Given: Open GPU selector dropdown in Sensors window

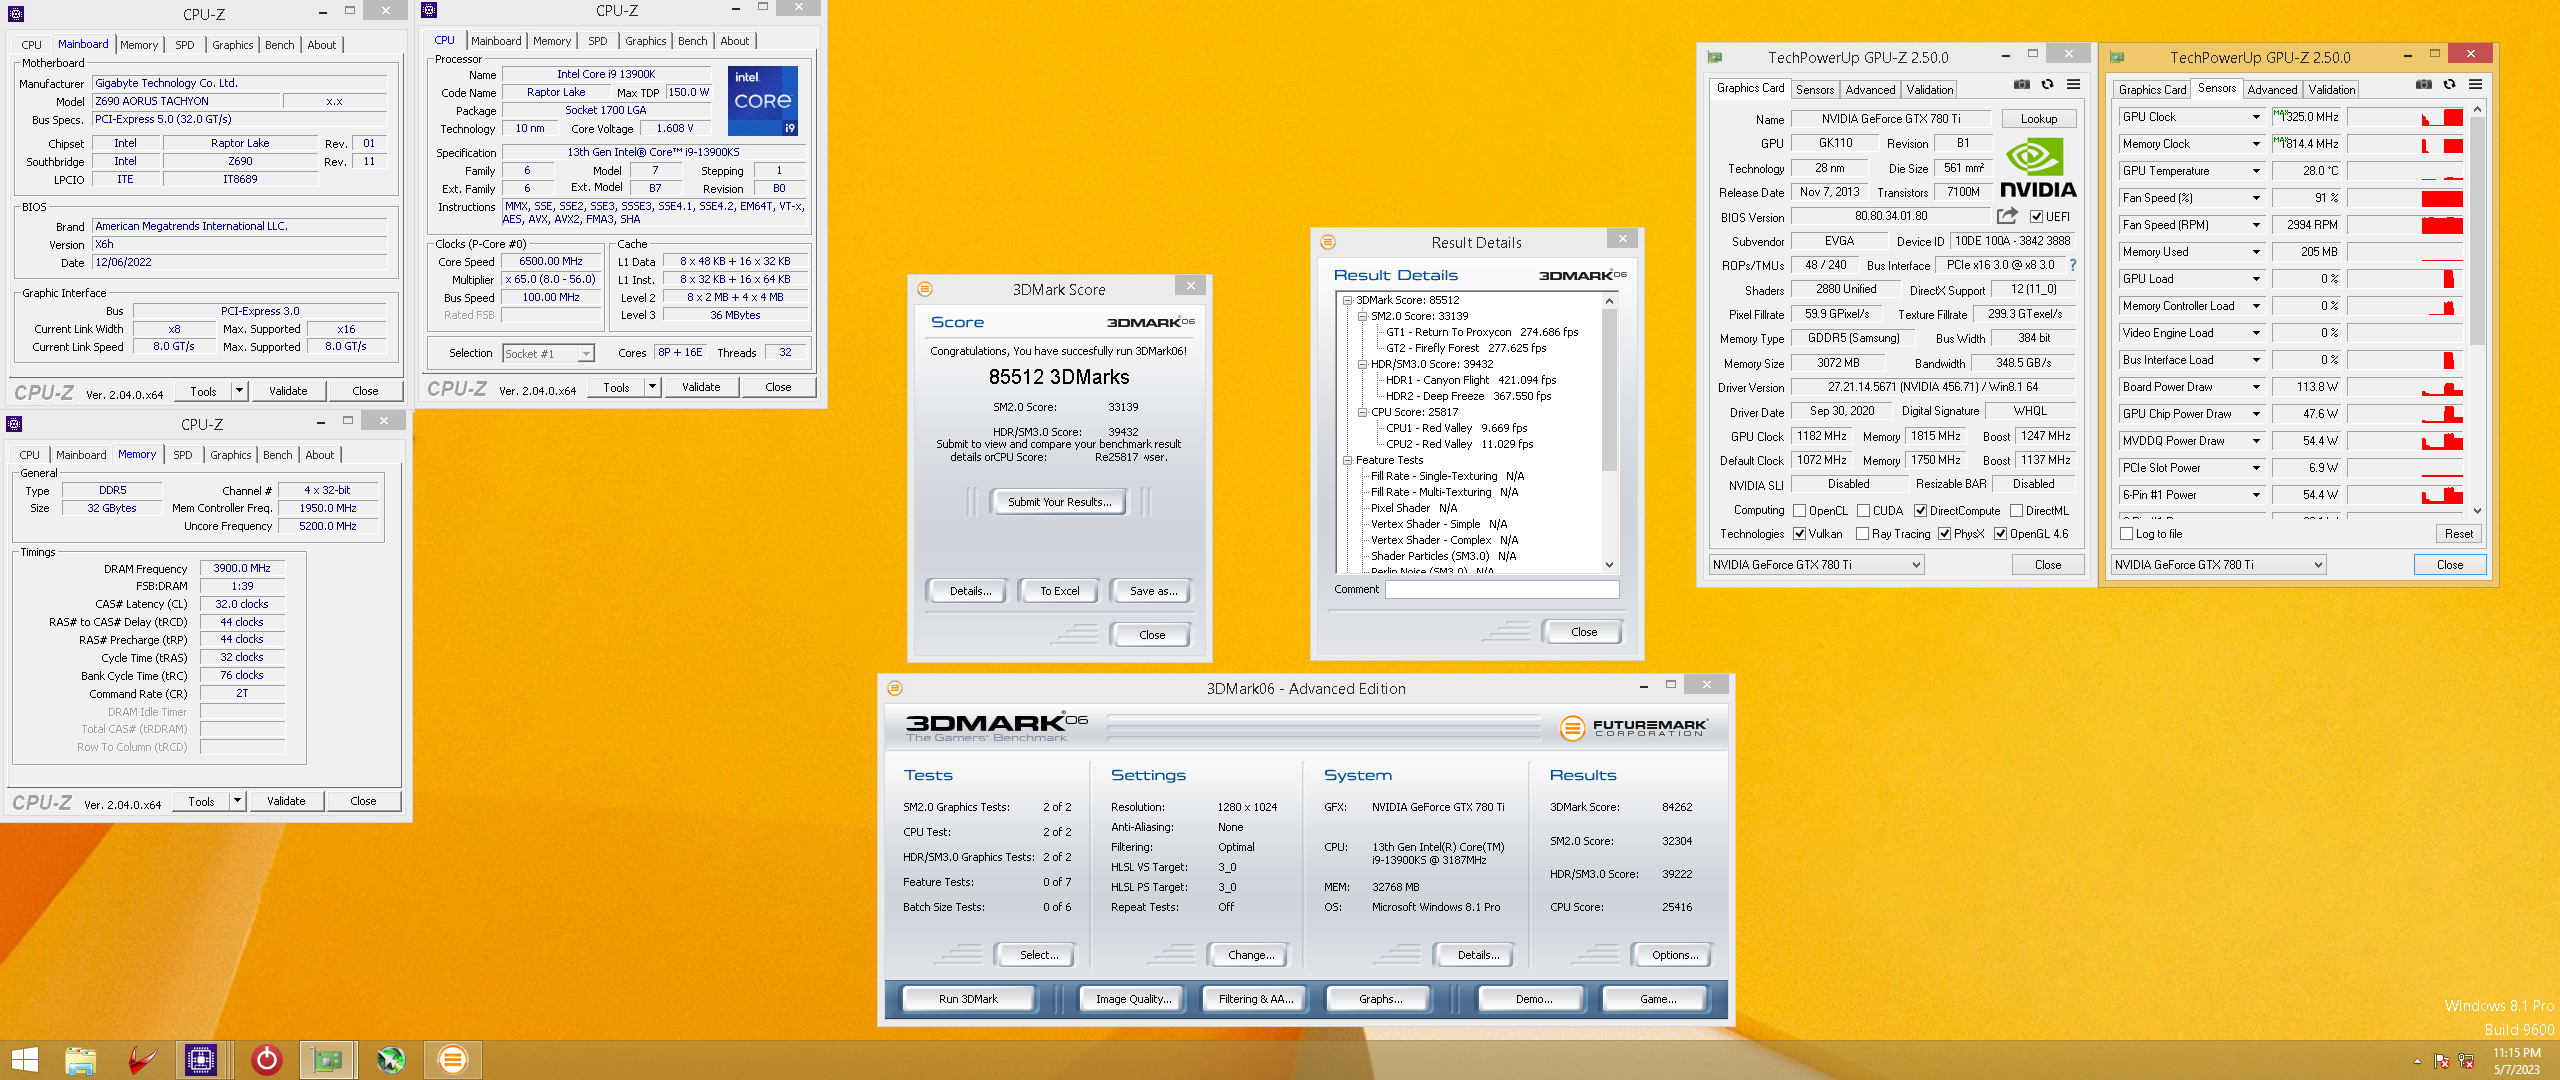Looking at the screenshot, I should click(2218, 565).
